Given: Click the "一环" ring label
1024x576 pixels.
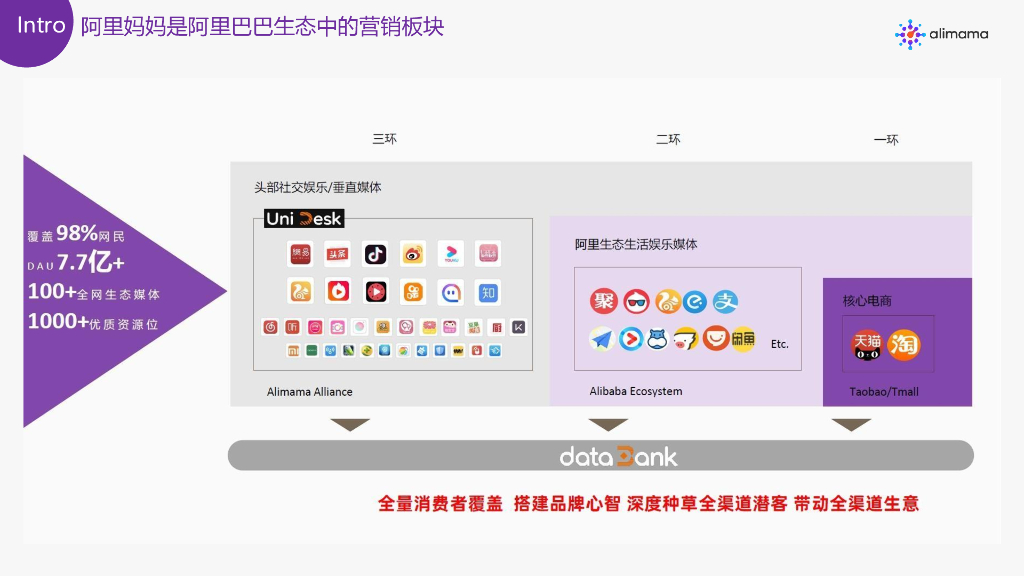Looking at the screenshot, I should 886,140.
